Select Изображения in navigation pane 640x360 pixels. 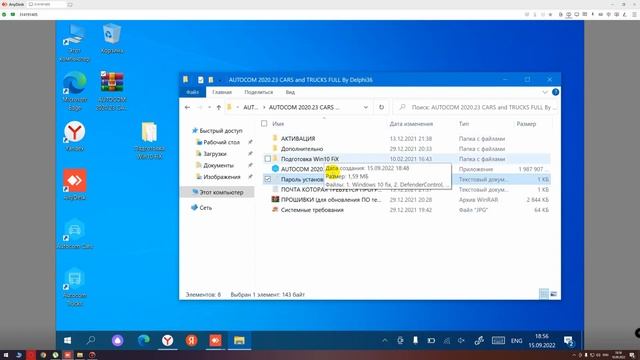[222, 177]
